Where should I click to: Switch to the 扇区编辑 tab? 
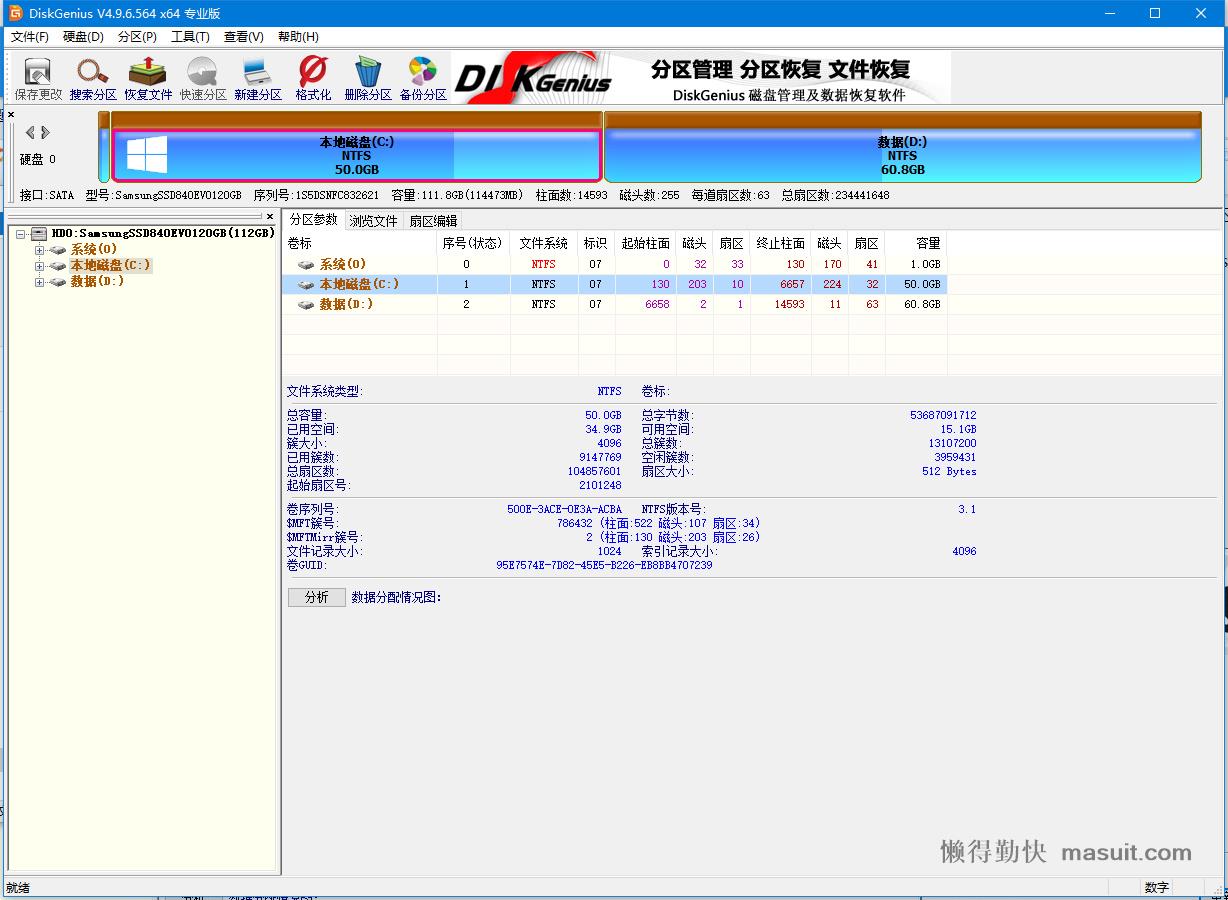coord(433,221)
